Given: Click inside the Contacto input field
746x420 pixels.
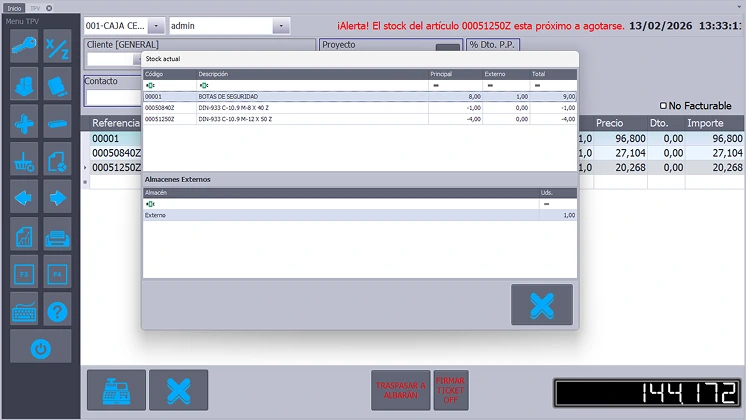Looking at the screenshot, I should 113,97.
